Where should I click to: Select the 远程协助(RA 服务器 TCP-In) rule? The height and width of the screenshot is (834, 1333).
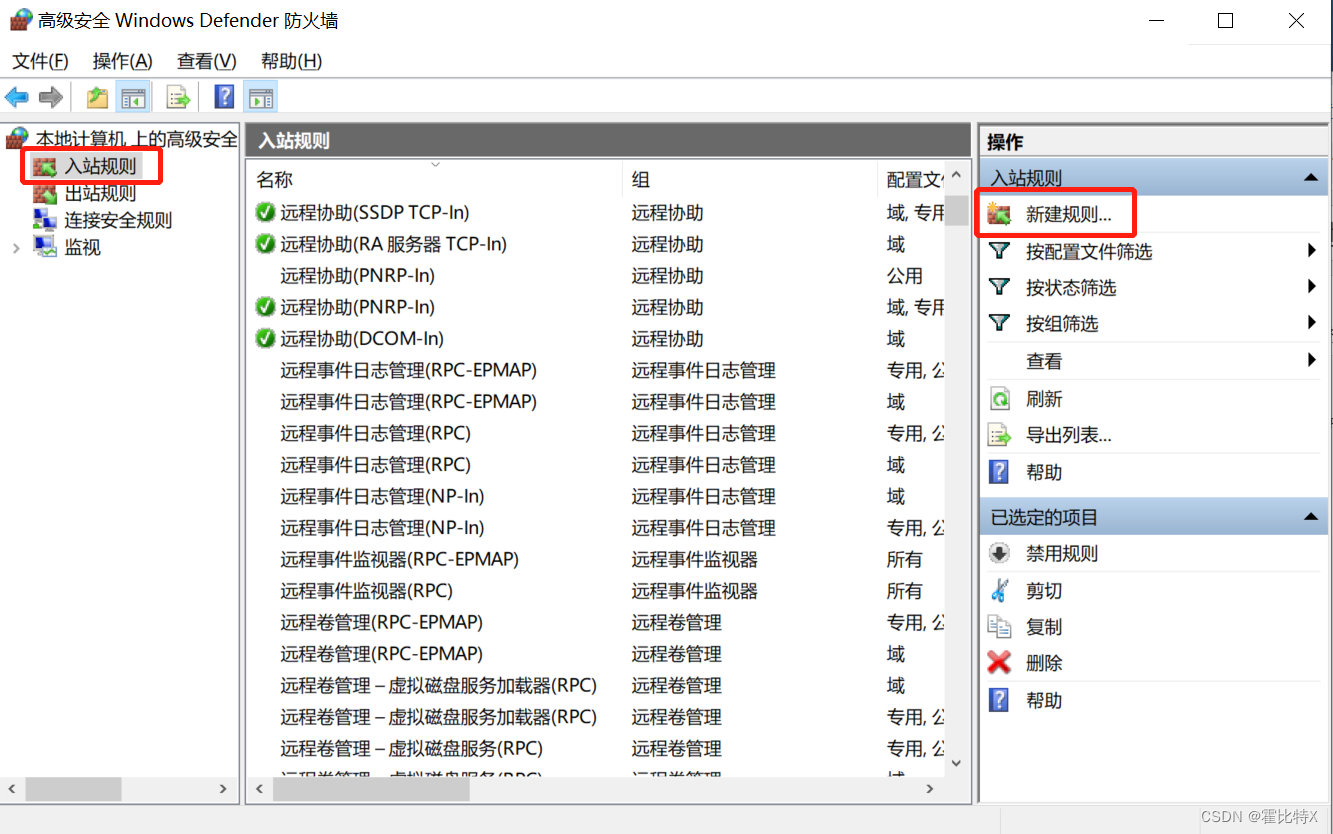click(x=394, y=244)
